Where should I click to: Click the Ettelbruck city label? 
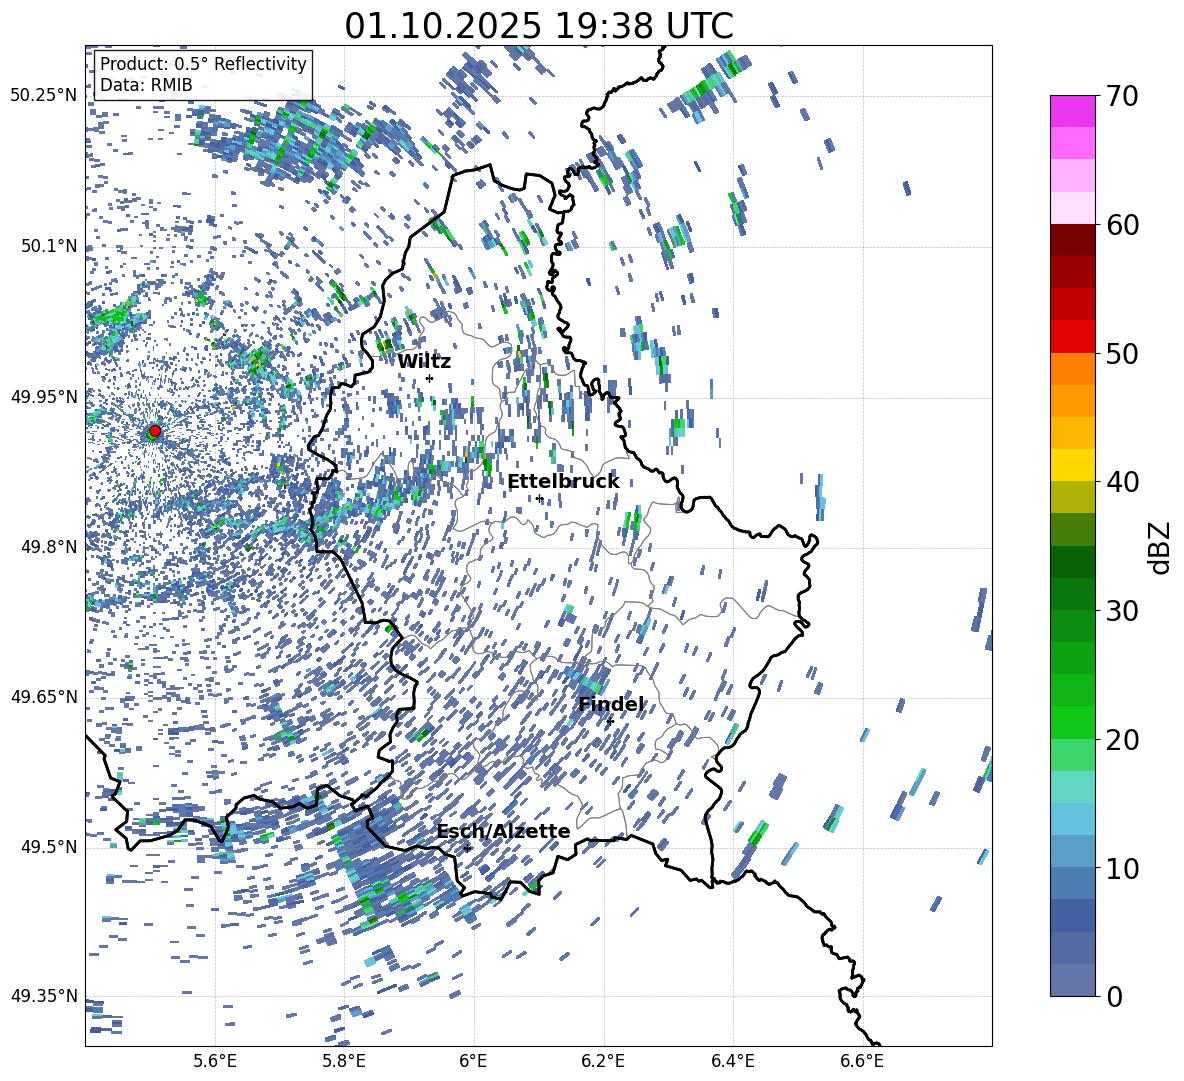pyautogui.click(x=563, y=482)
